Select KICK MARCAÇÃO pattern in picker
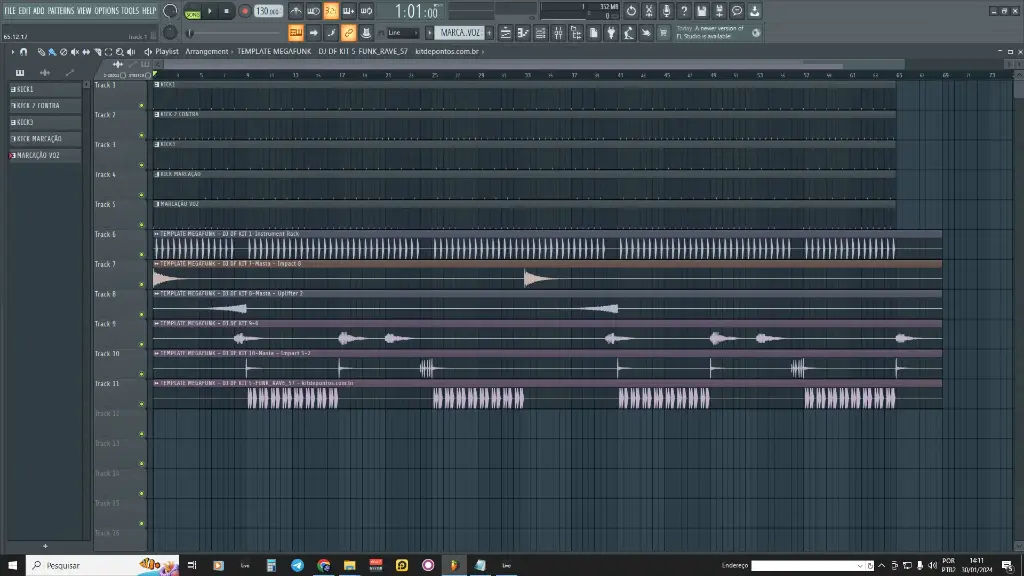Viewport: 1024px width, 576px height. coord(45,138)
